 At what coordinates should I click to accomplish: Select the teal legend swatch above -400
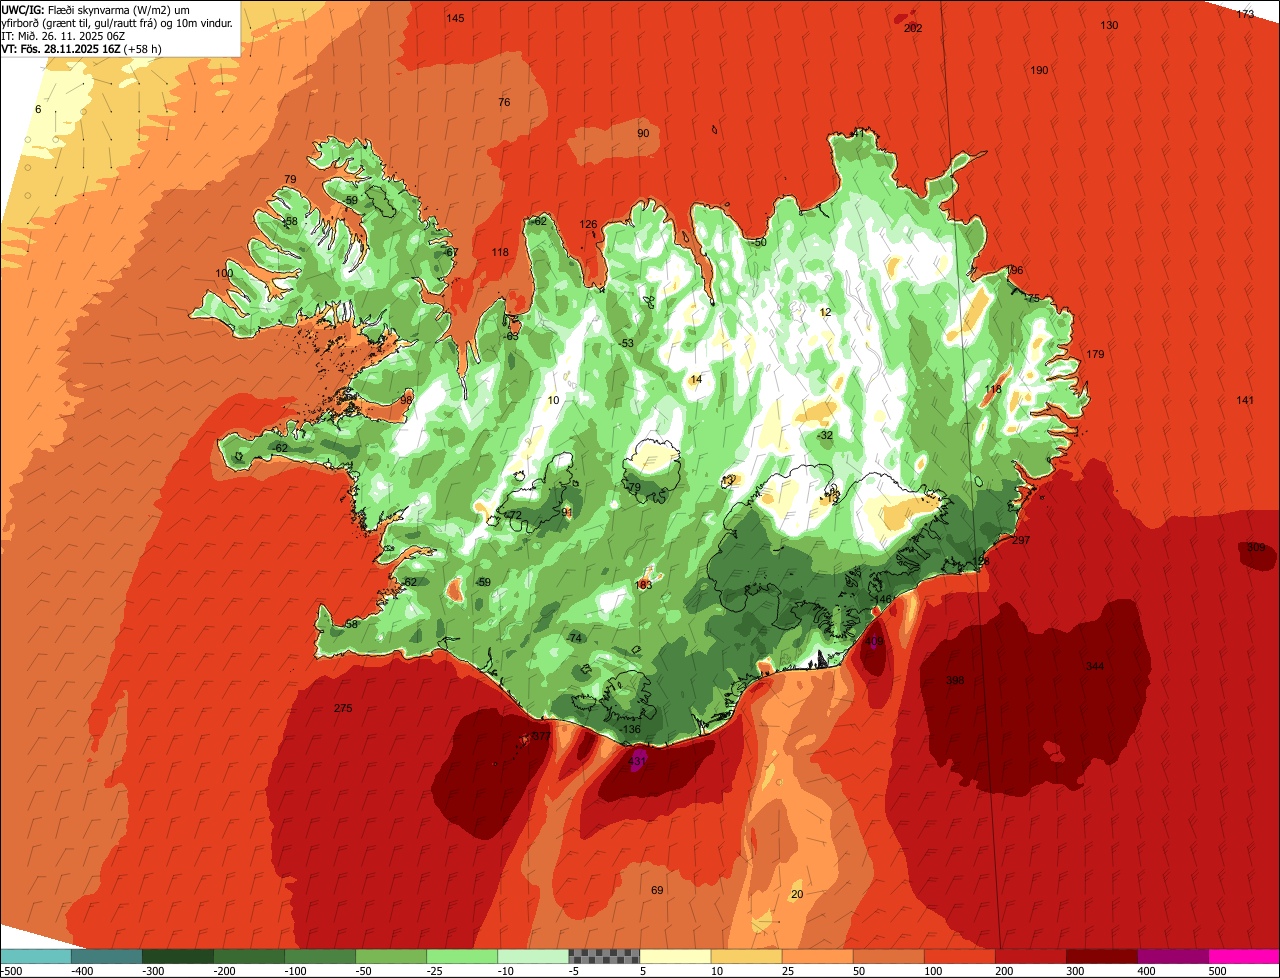[x=107, y=956]
